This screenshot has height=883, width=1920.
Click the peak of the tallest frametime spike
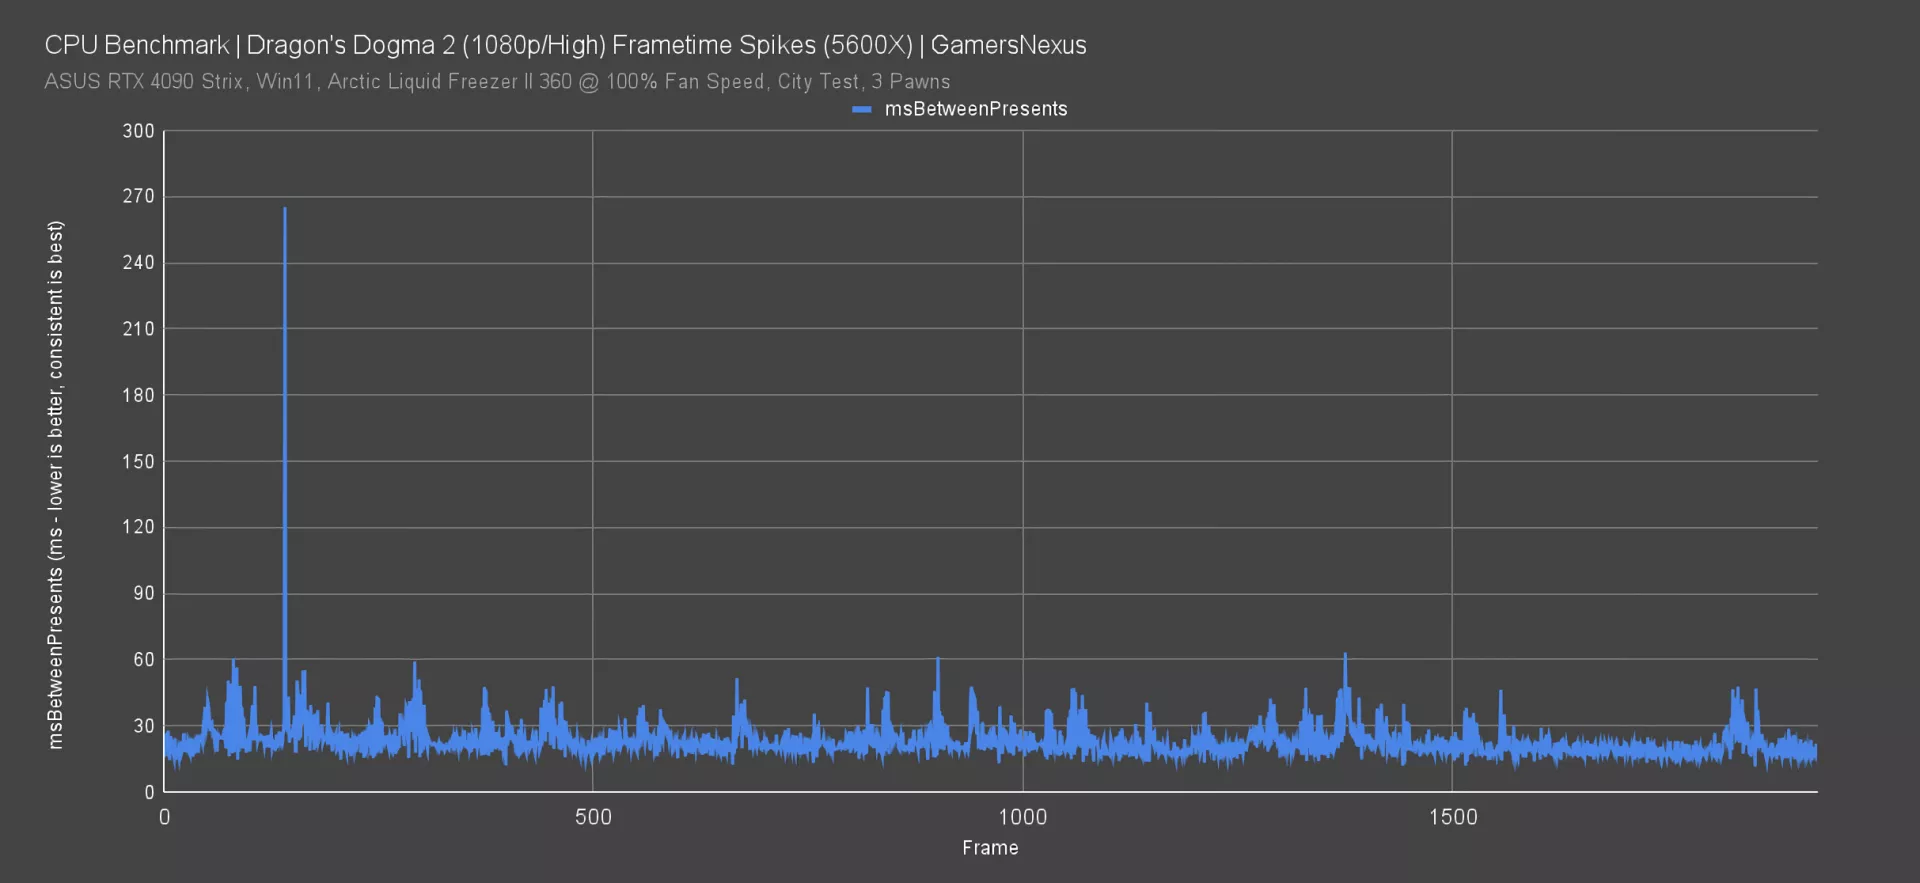(x=285, y=210)
